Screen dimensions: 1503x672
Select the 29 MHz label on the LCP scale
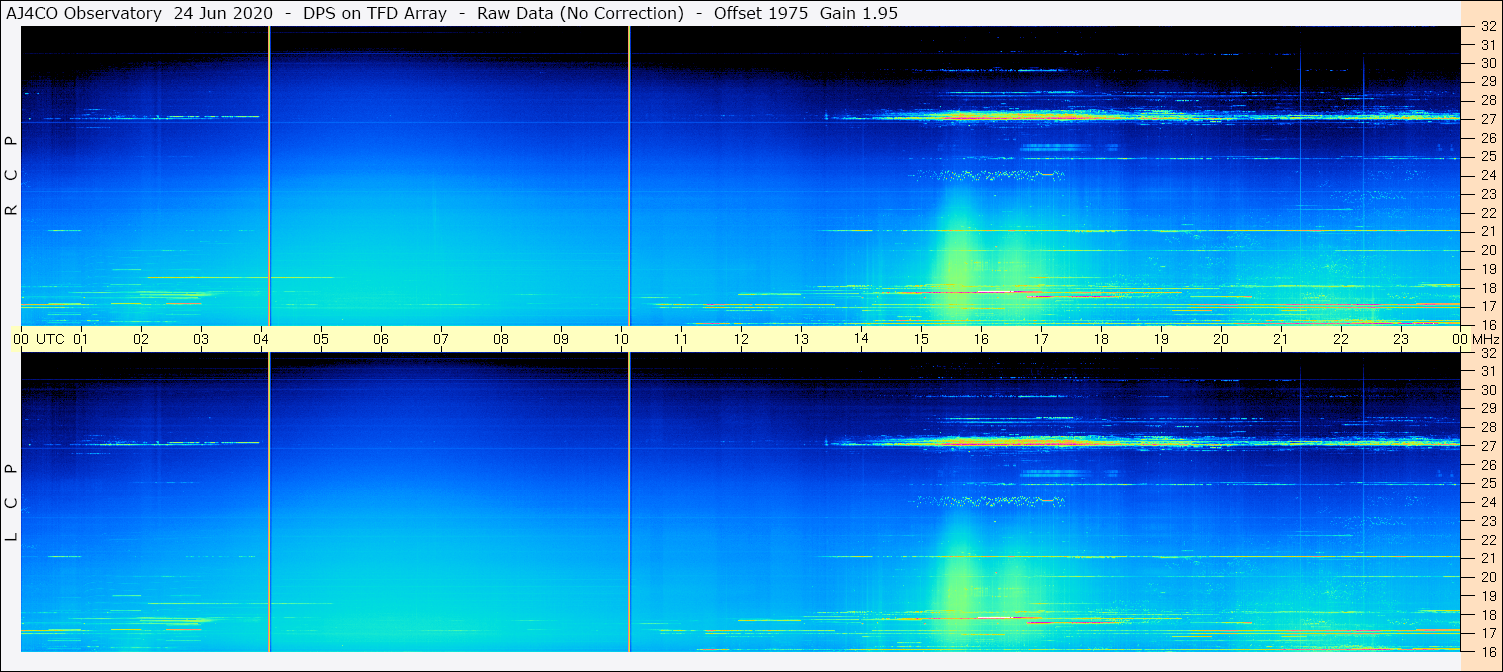click(1488, 408)
